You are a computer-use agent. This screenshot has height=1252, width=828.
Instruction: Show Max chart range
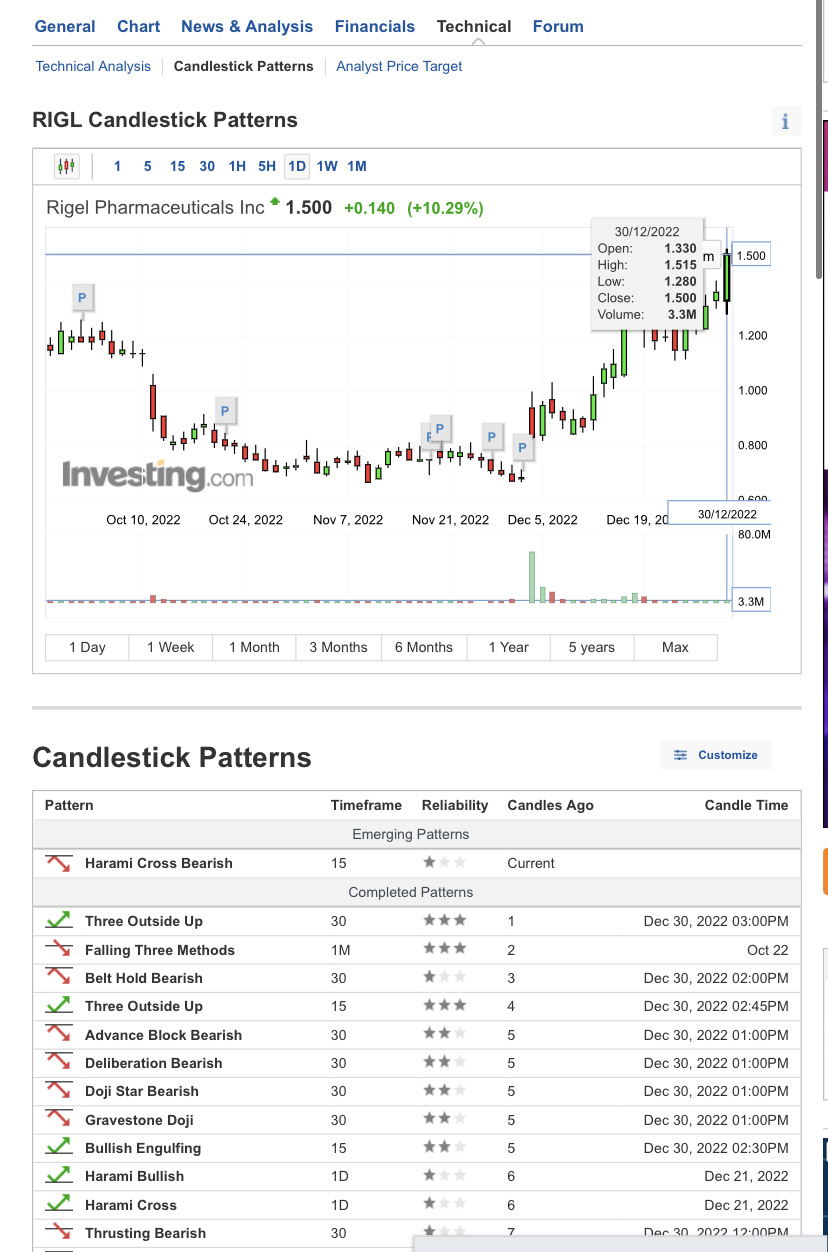675,647
